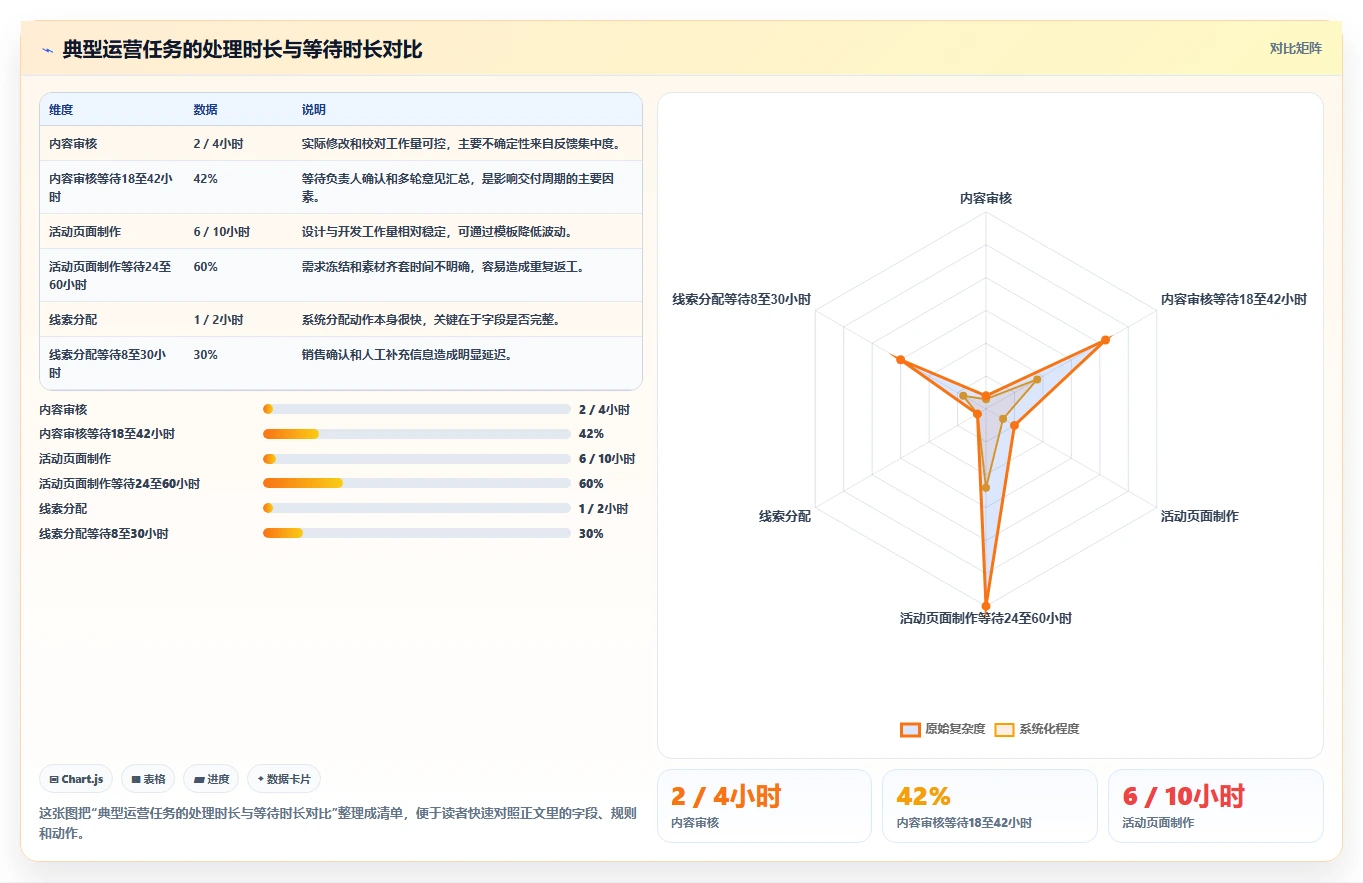Click the yellow 系统化程度 legend swatch

[1004, 729]
